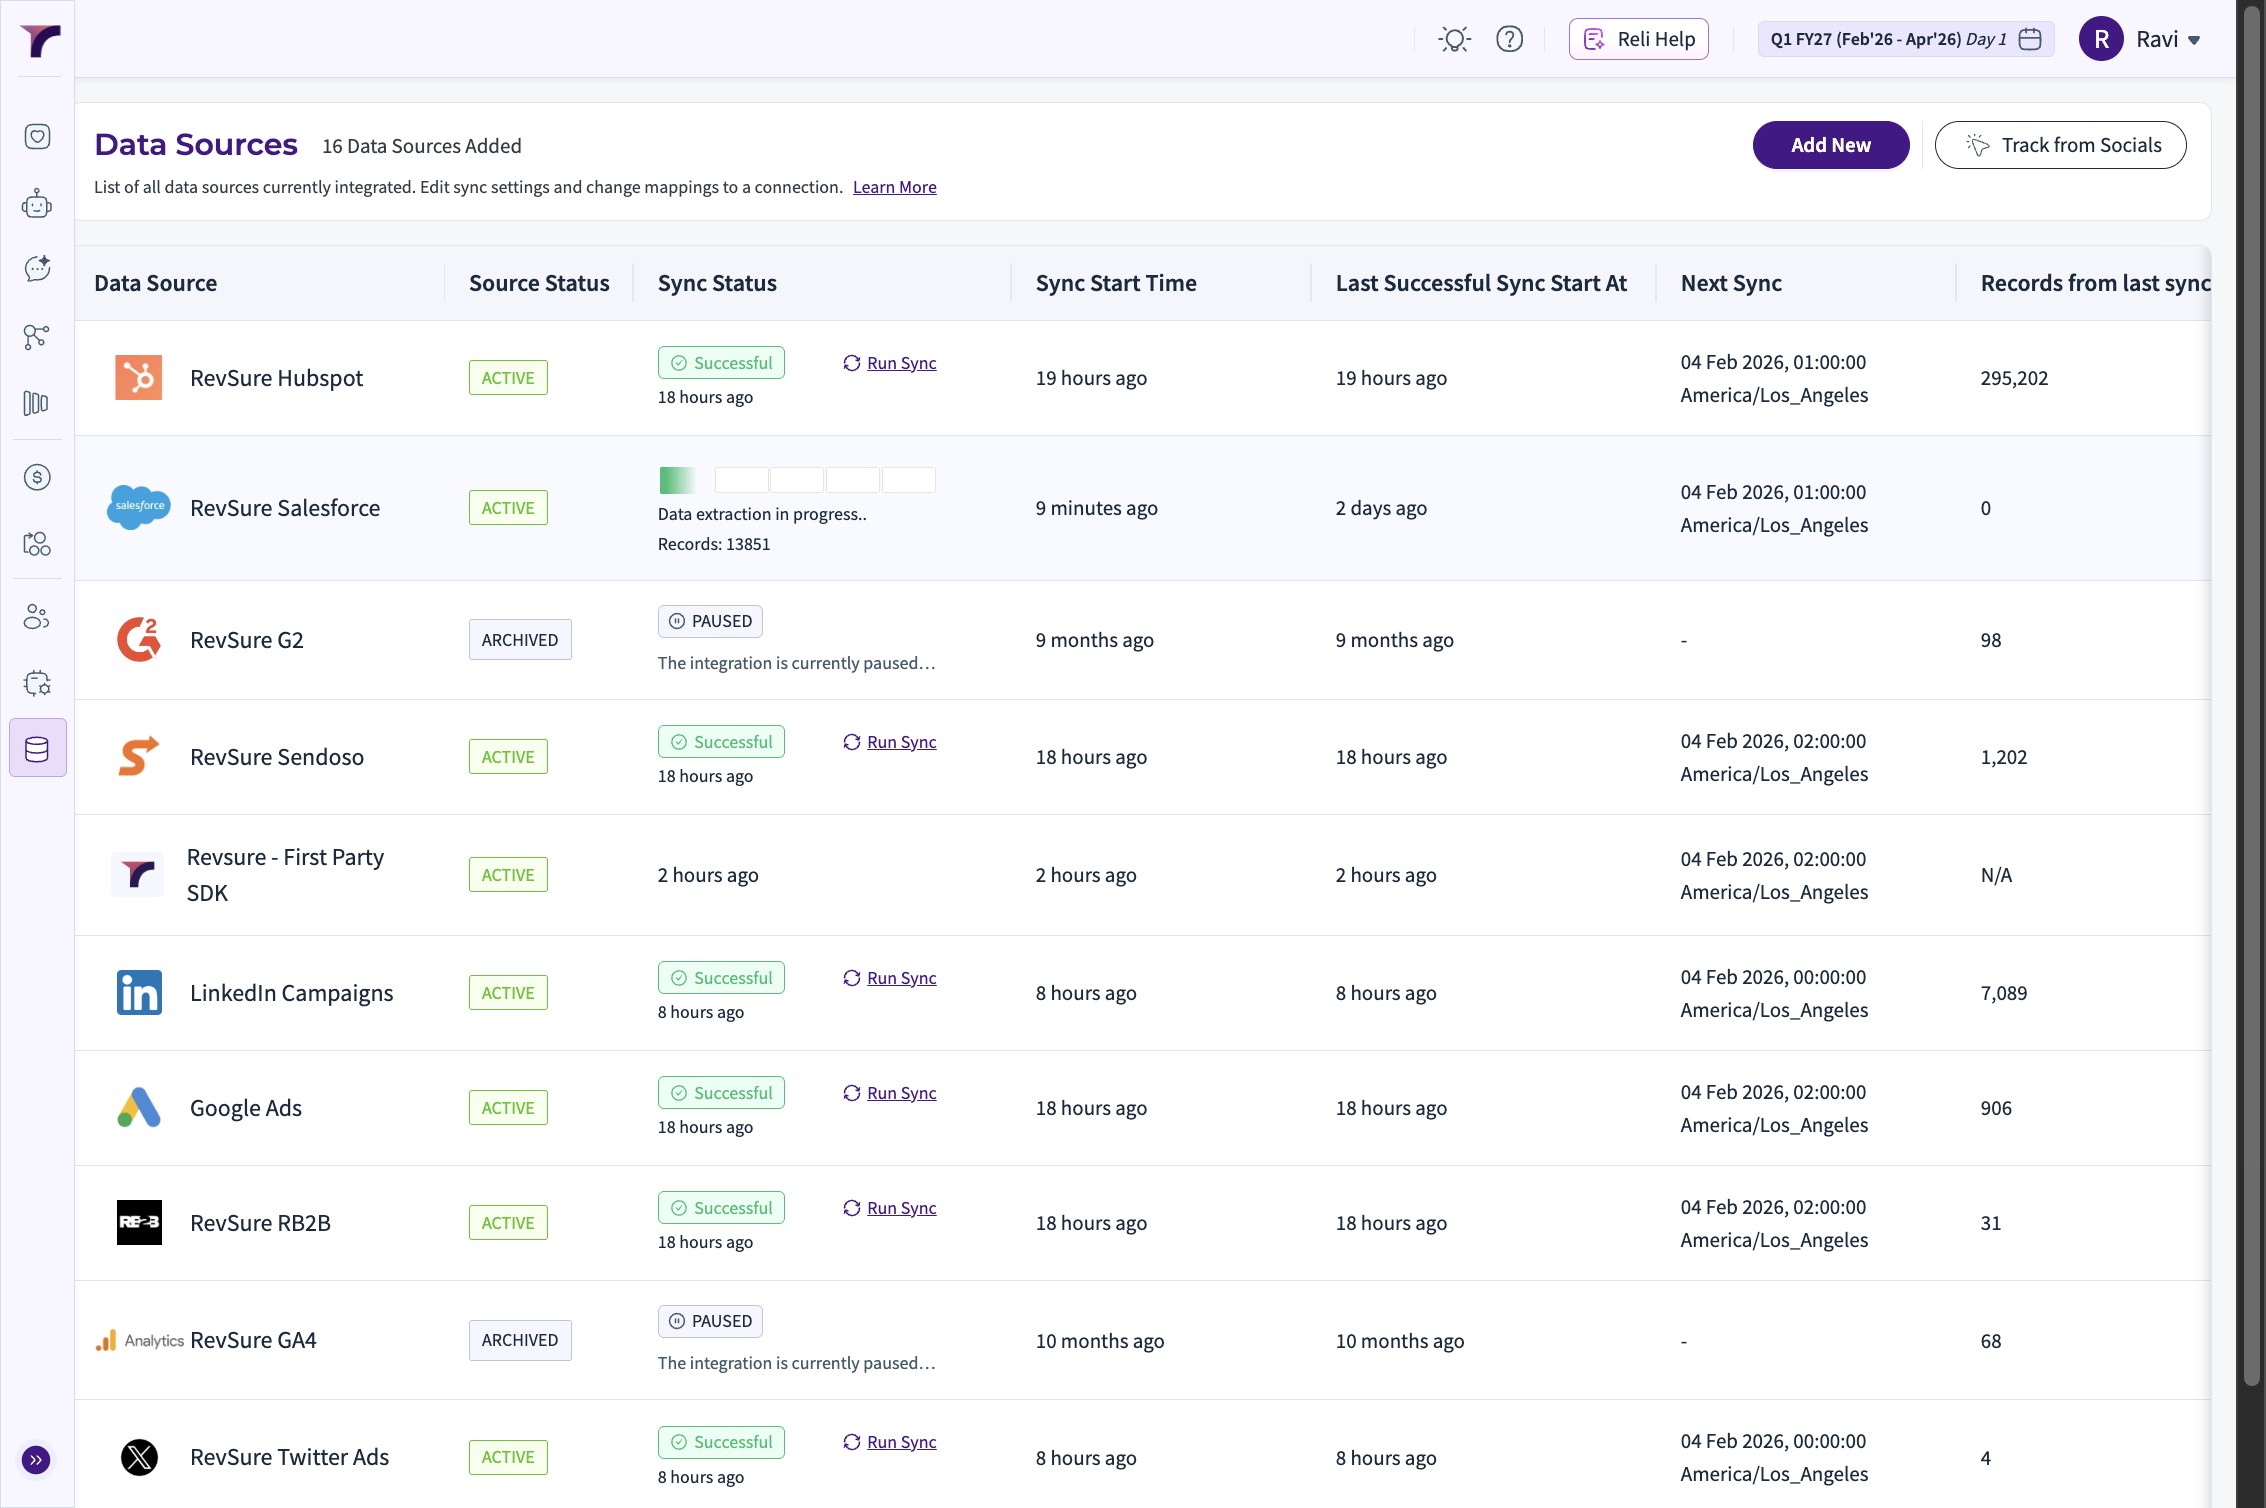This screenshot has width=2266, height=1508.
Task: Select the database Data Sources sidebar icon
Action: pos(37,748)
